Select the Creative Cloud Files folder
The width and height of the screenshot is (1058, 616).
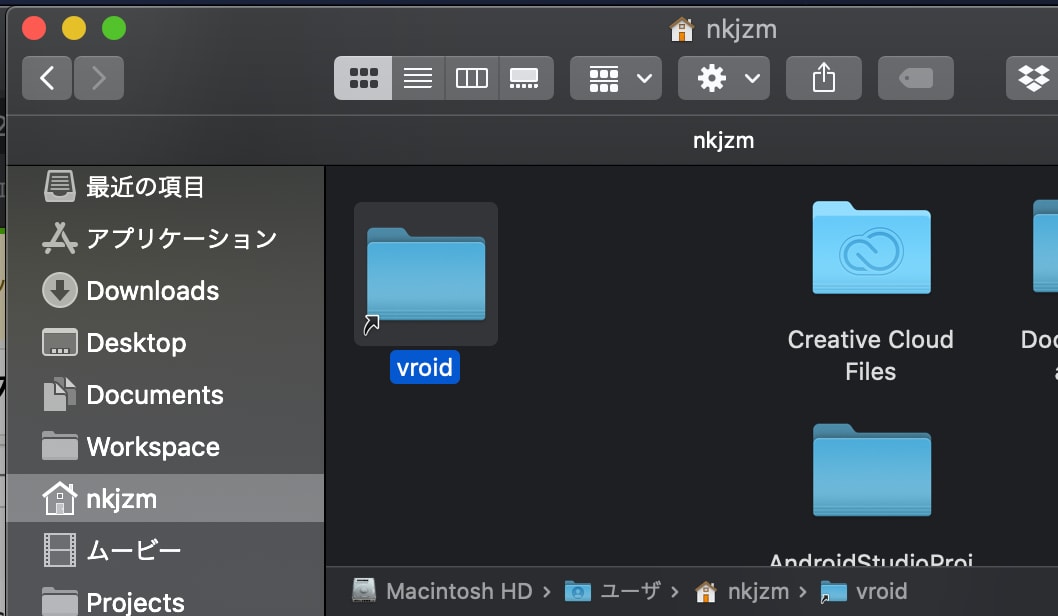pyautogui.click(x=870, y=249)
